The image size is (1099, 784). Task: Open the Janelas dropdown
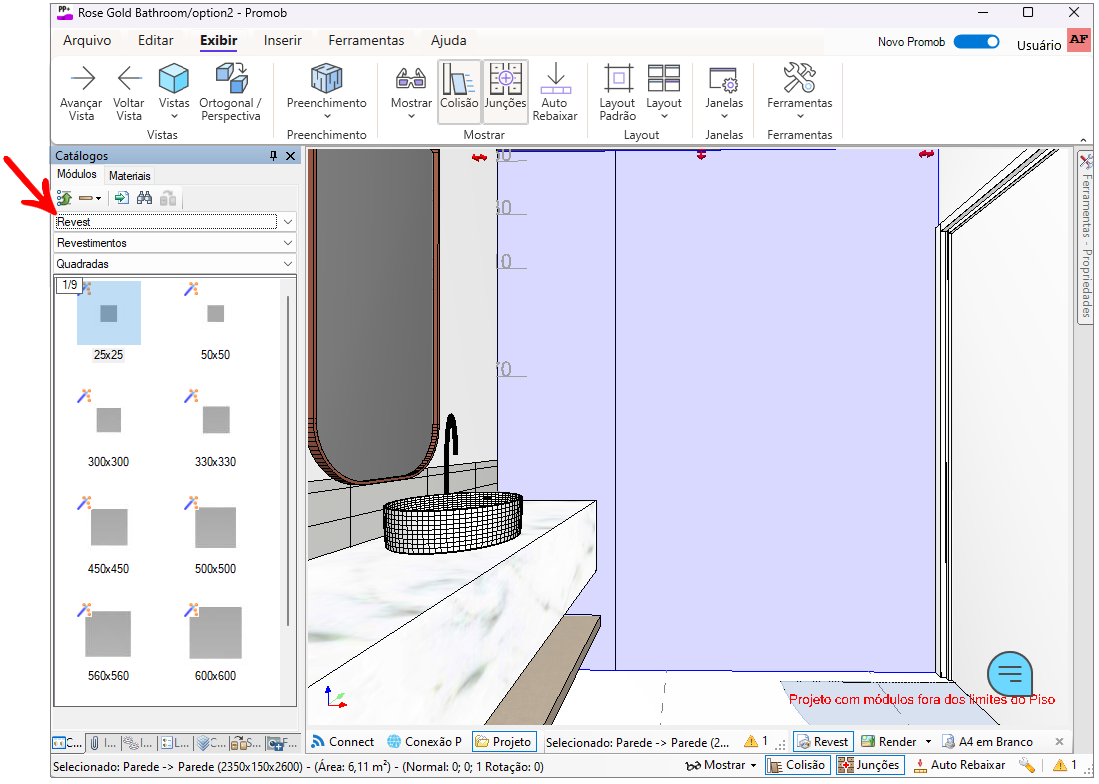pos(724,91)
